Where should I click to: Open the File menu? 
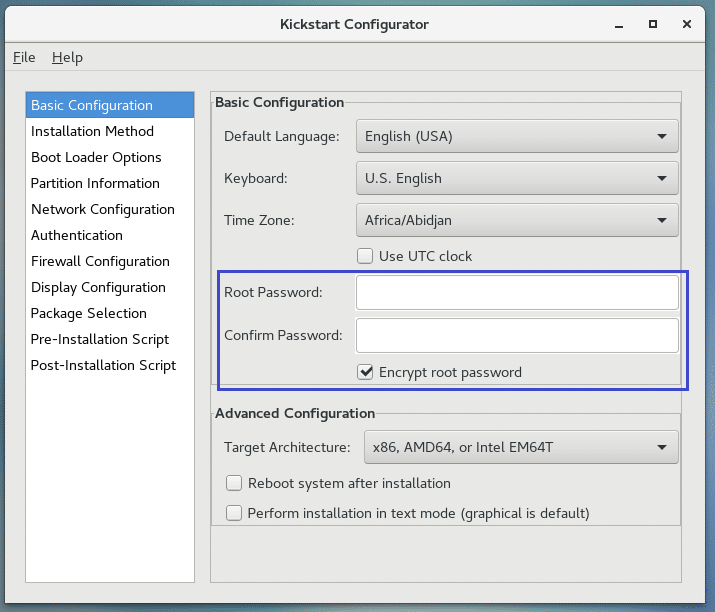24,57
